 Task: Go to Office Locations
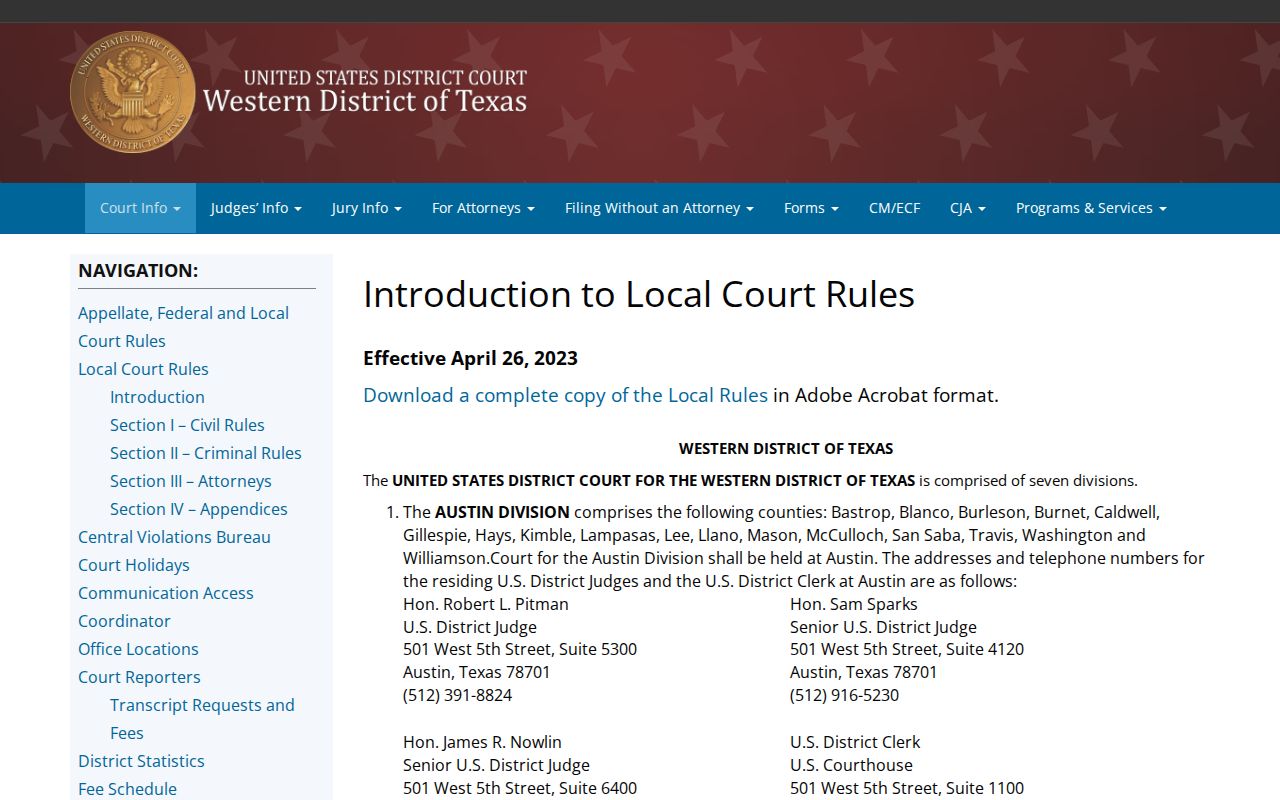point(138,649)
